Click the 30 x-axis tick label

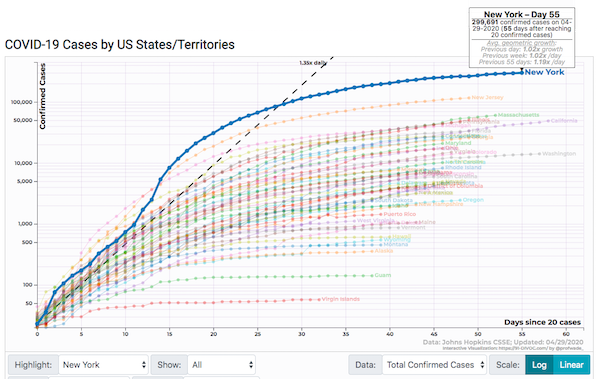pos(302,334)
